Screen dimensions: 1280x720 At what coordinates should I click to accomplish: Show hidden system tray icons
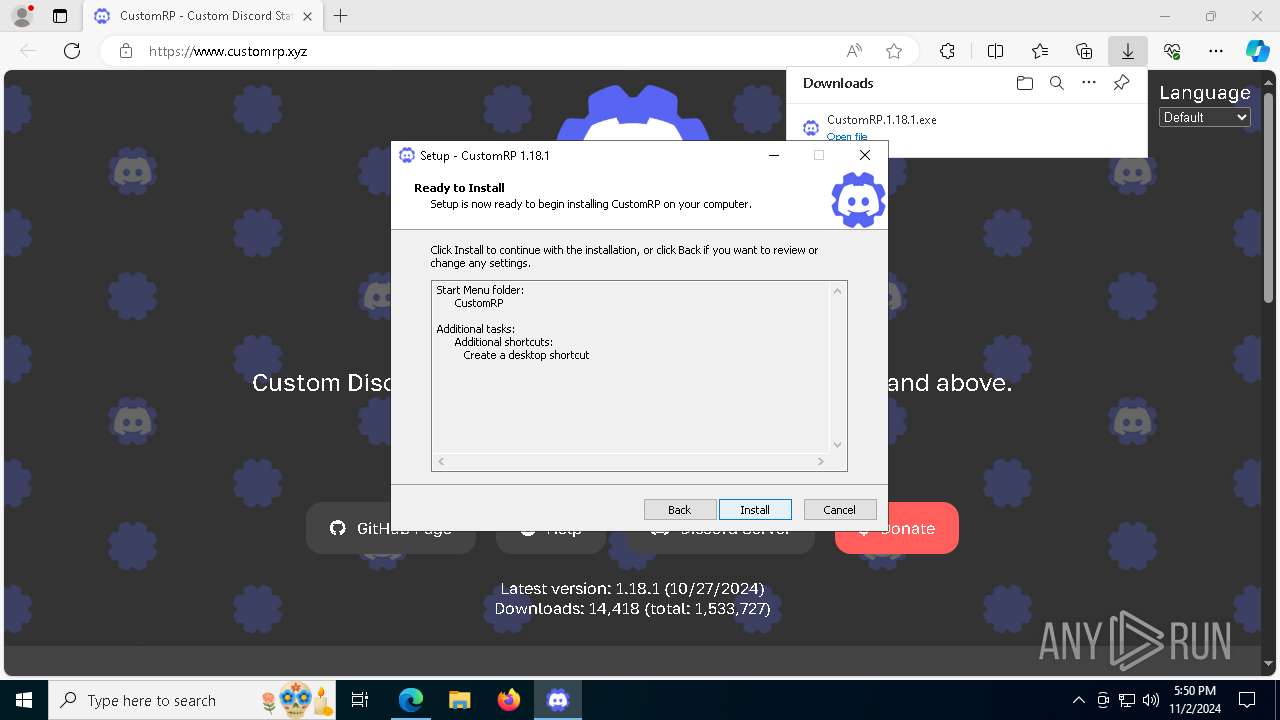tap(1078, 700)
